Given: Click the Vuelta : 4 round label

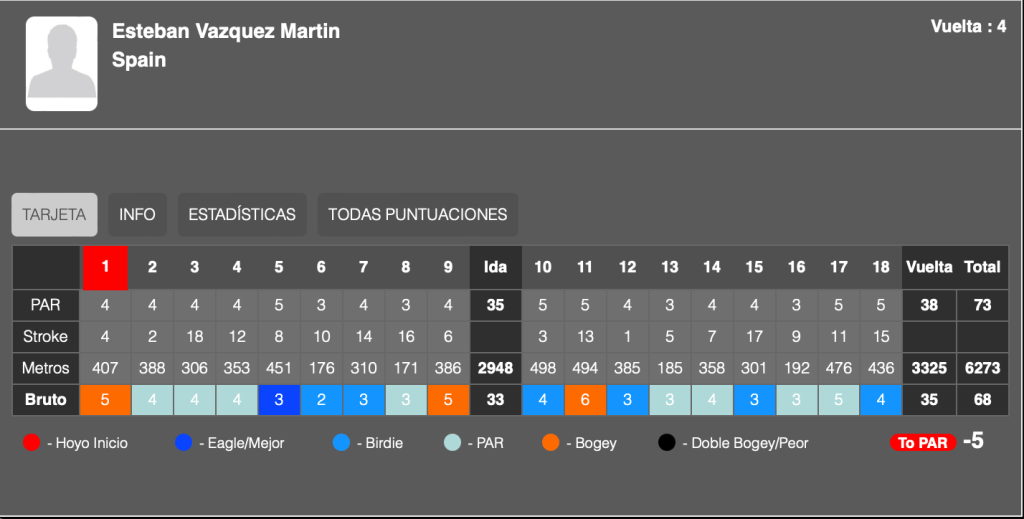Looking at the screenshot, I should [x=968, y=27].
